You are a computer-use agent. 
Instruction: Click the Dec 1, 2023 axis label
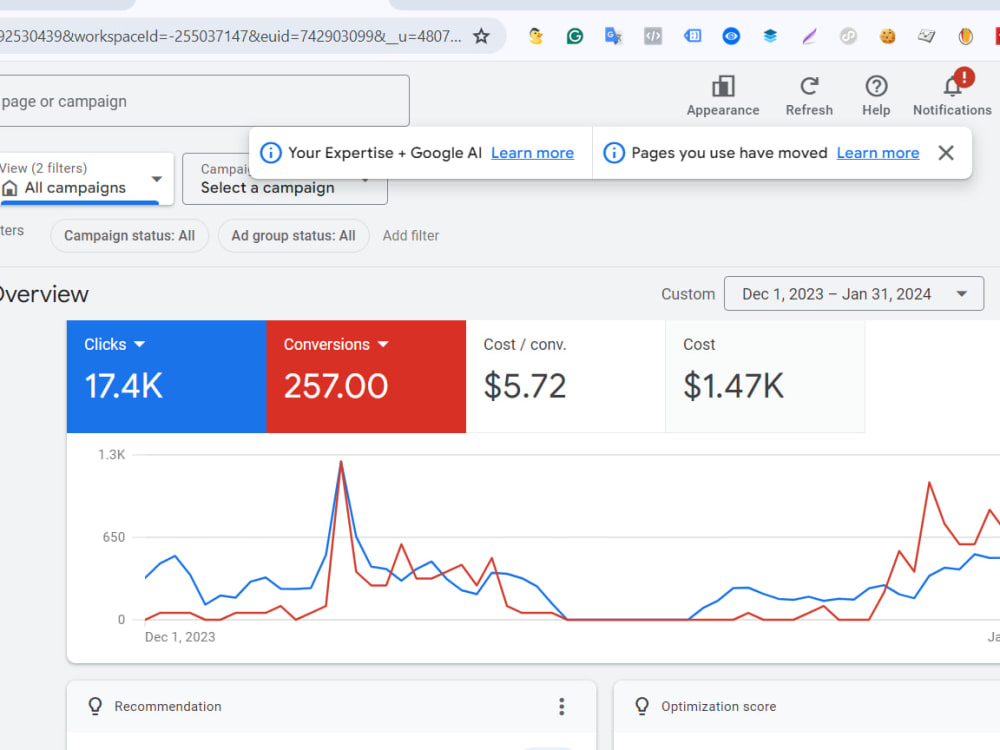[x=180, y=637]
